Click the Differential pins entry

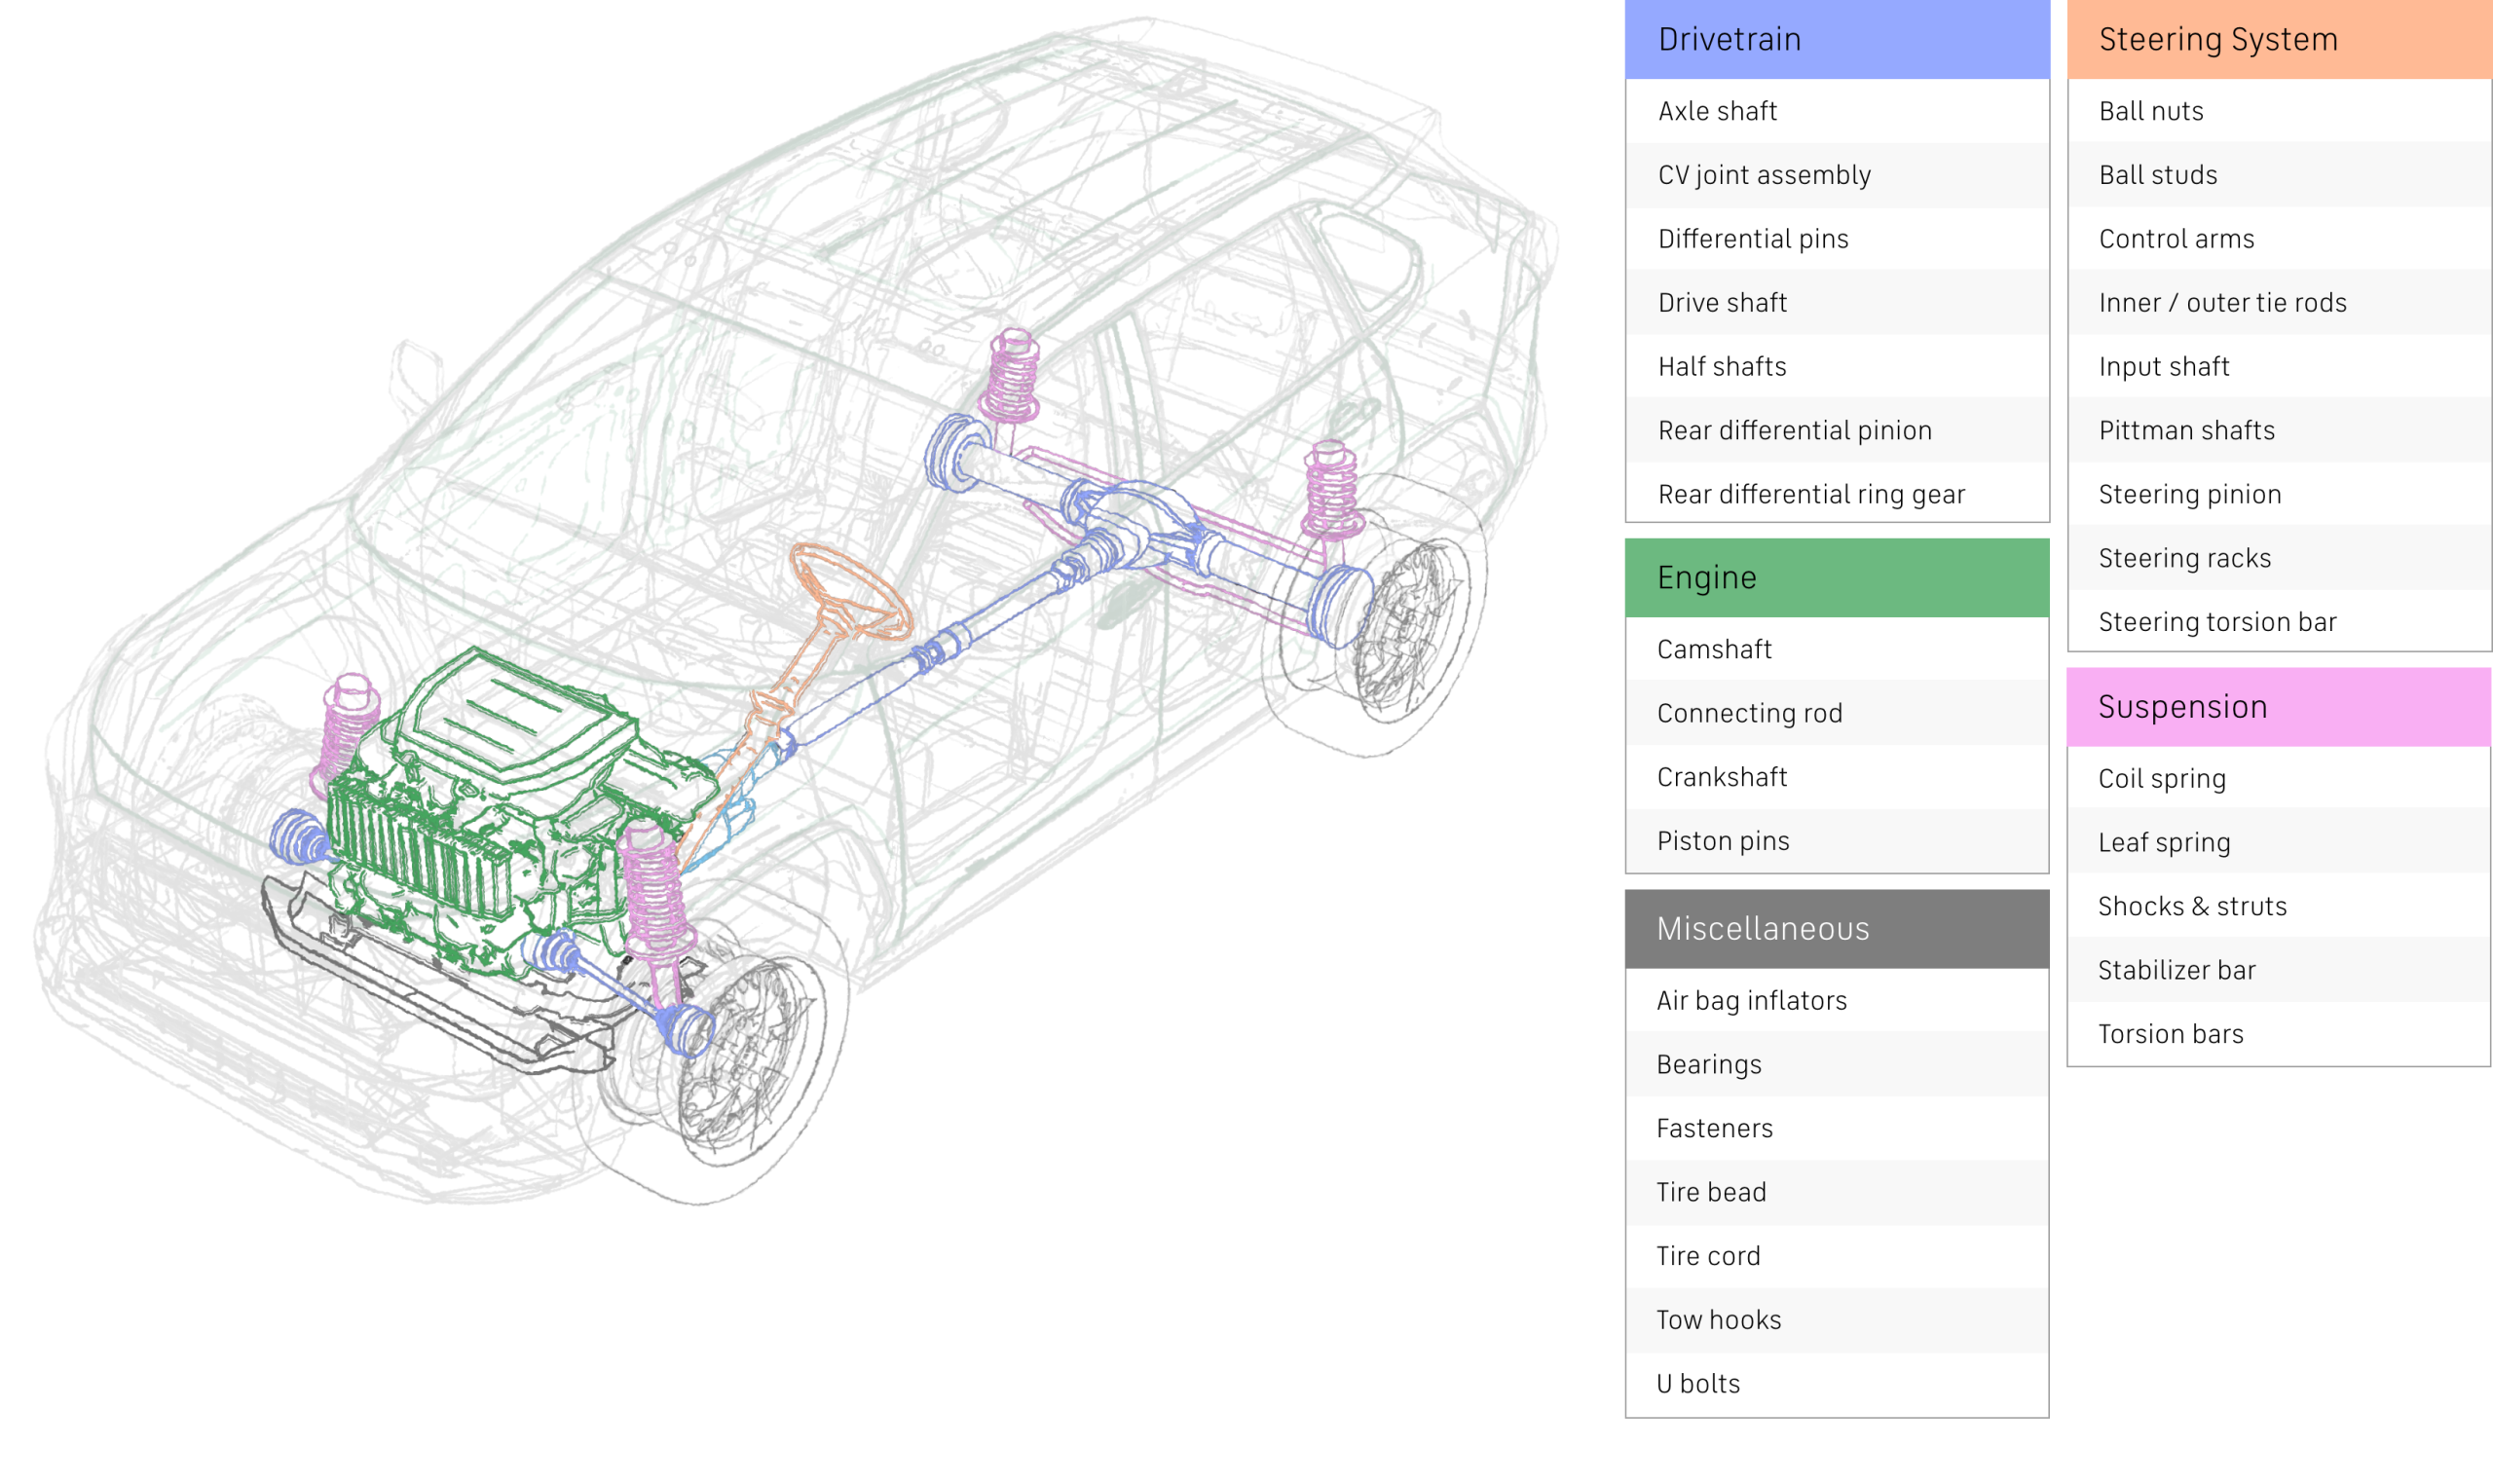pyautogui.click(x=1837, y=239)
